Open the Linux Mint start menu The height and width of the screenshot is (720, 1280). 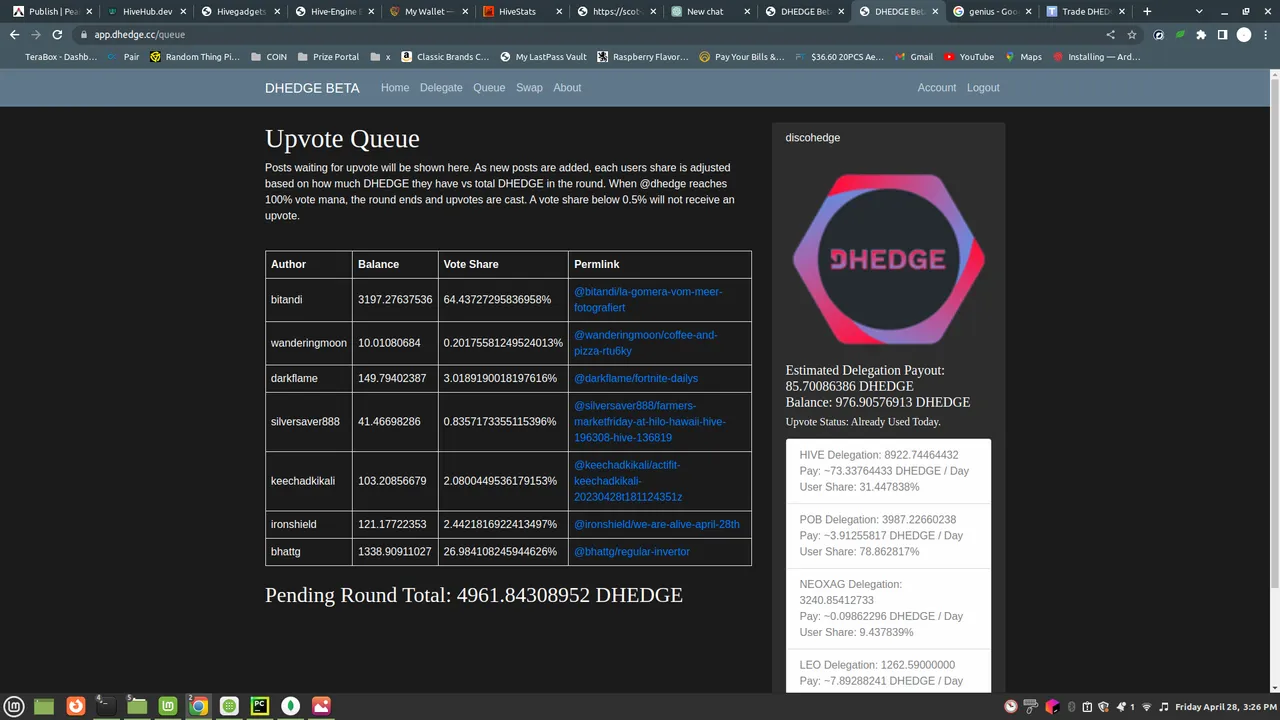(x=12, y=706)
